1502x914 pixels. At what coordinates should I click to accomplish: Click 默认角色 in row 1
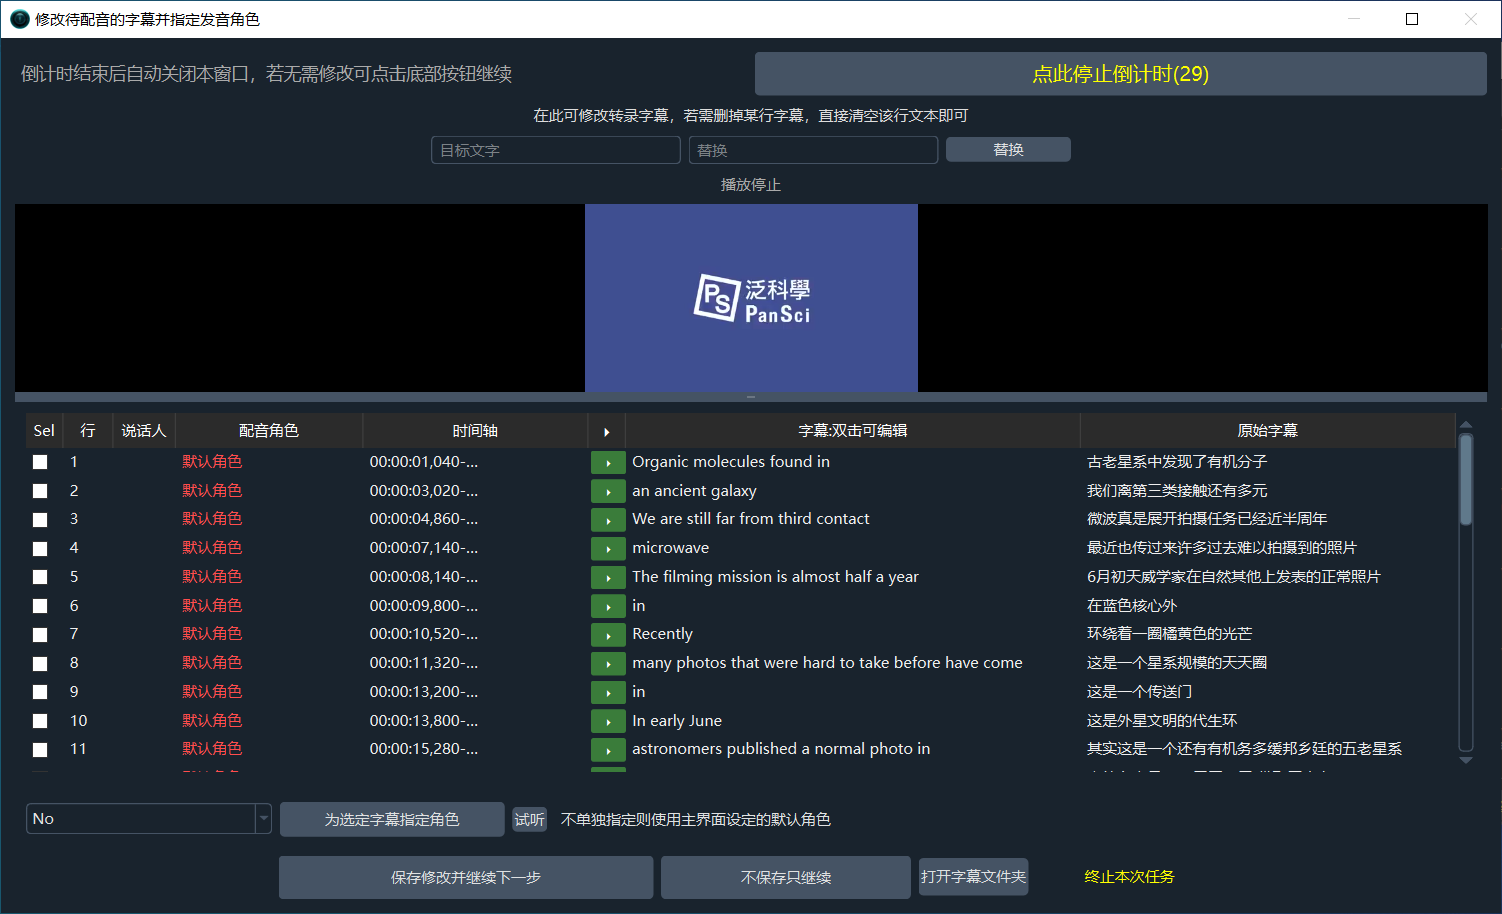(x=212, y=462)
